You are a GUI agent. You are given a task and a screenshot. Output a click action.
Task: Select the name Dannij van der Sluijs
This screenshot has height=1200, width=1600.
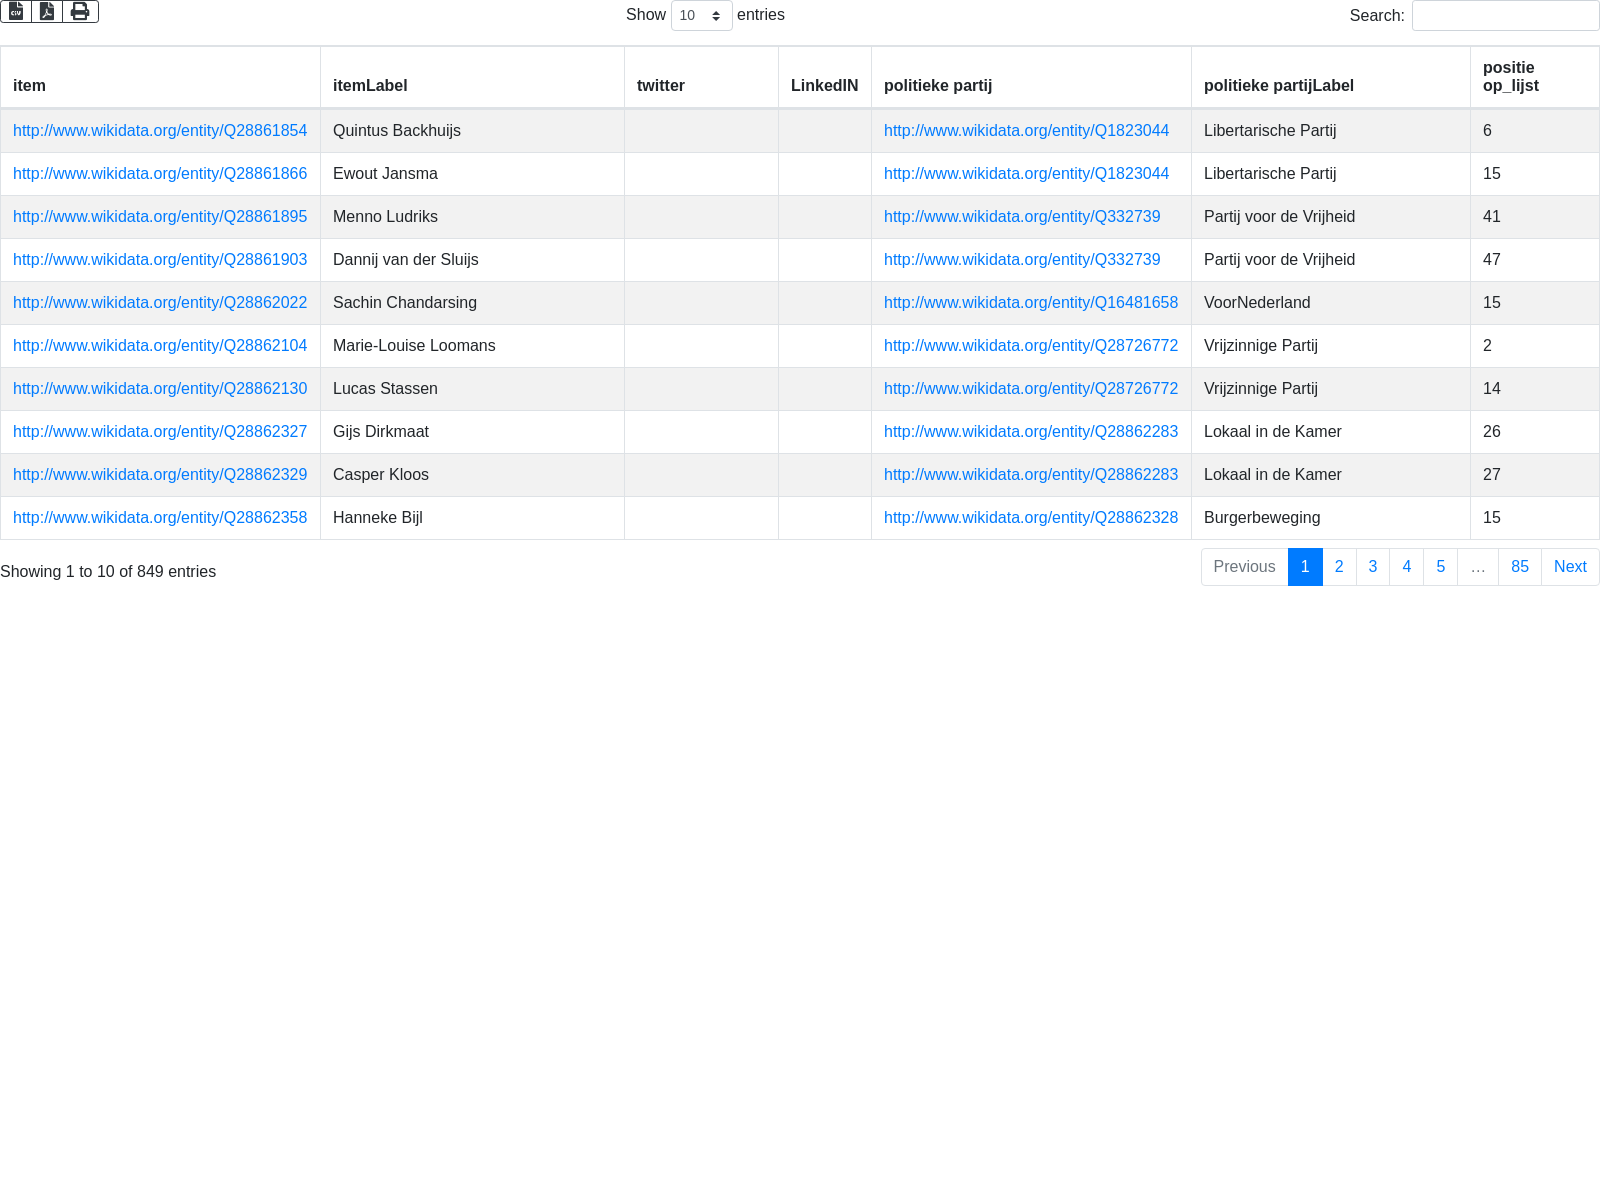coord(406,260)
